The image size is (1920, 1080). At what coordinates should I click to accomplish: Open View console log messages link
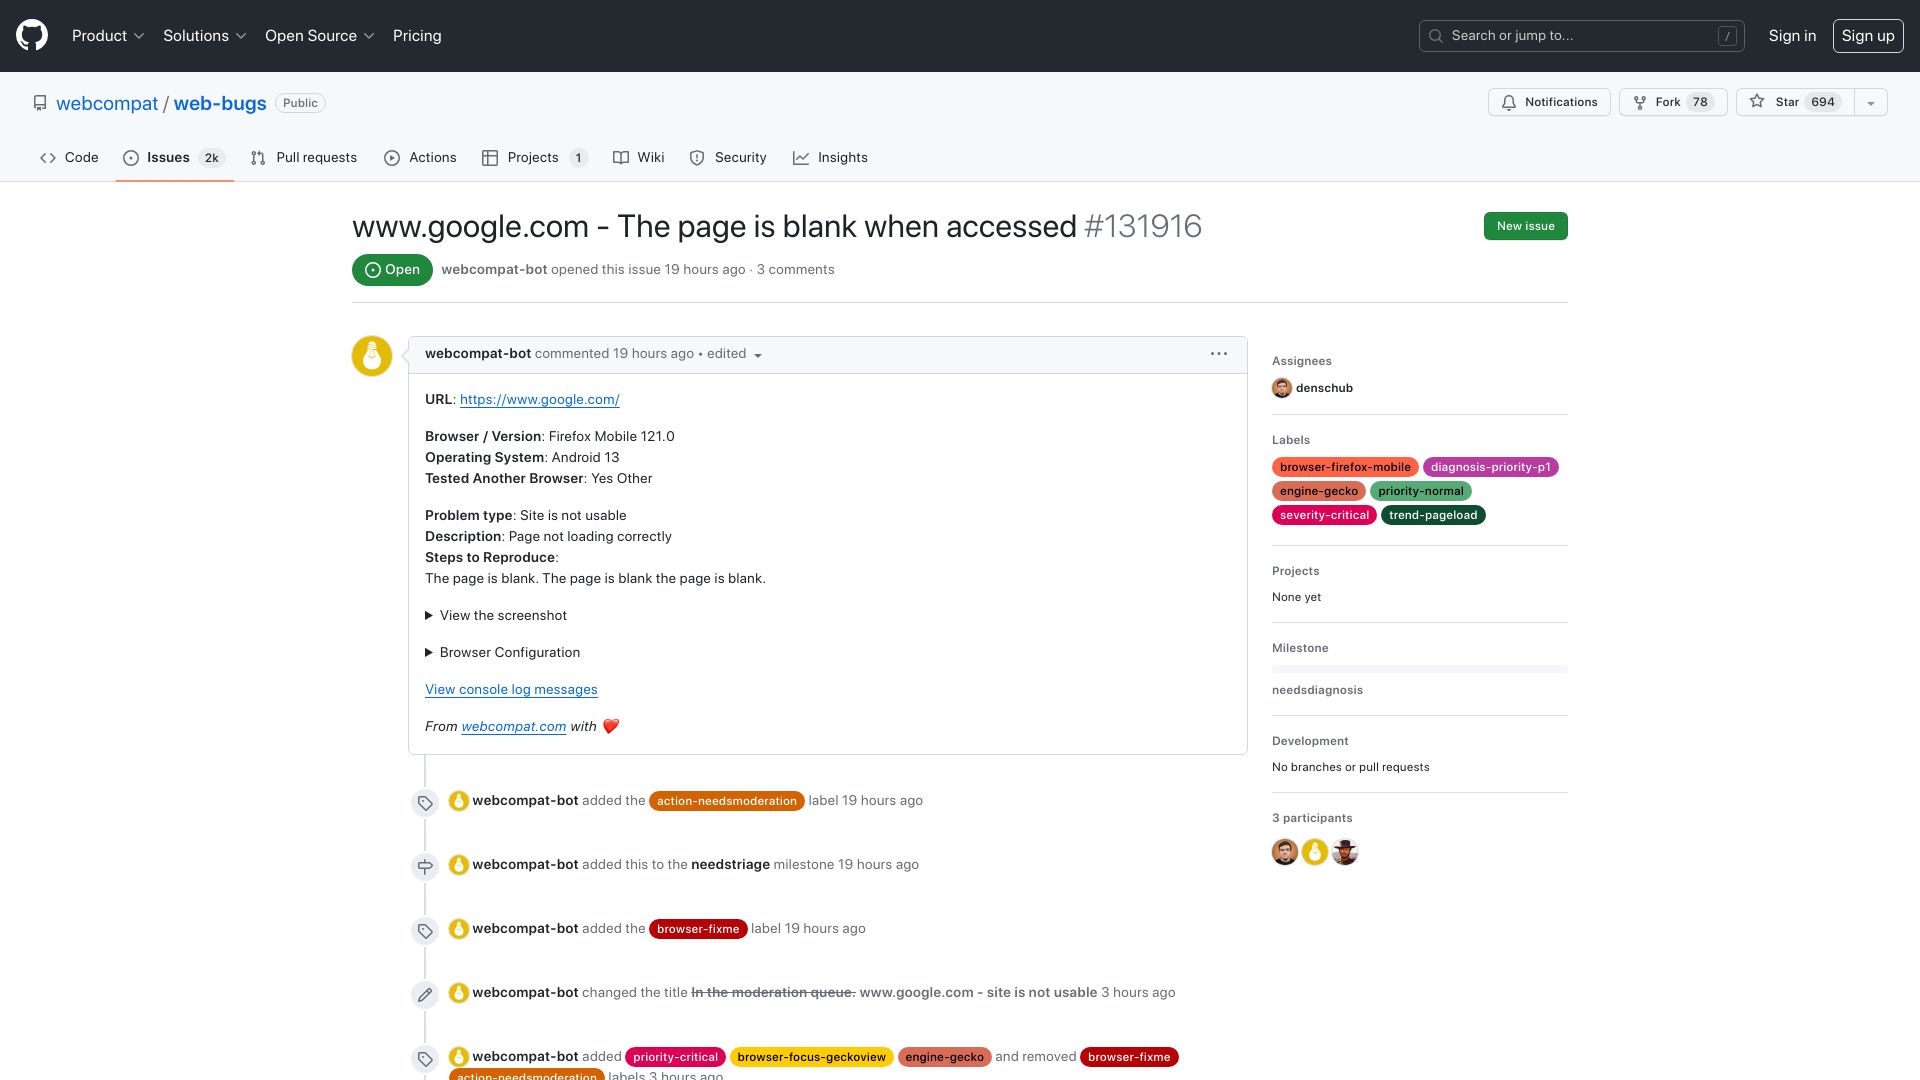(511, 690)
